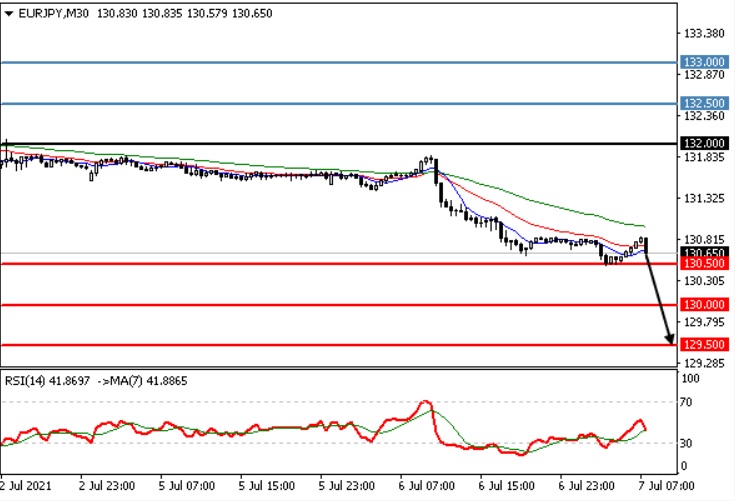The height and width of the screenshot is (501, 735).
Task: Click the 132.870 price scale value
Action: coord(705,75)
